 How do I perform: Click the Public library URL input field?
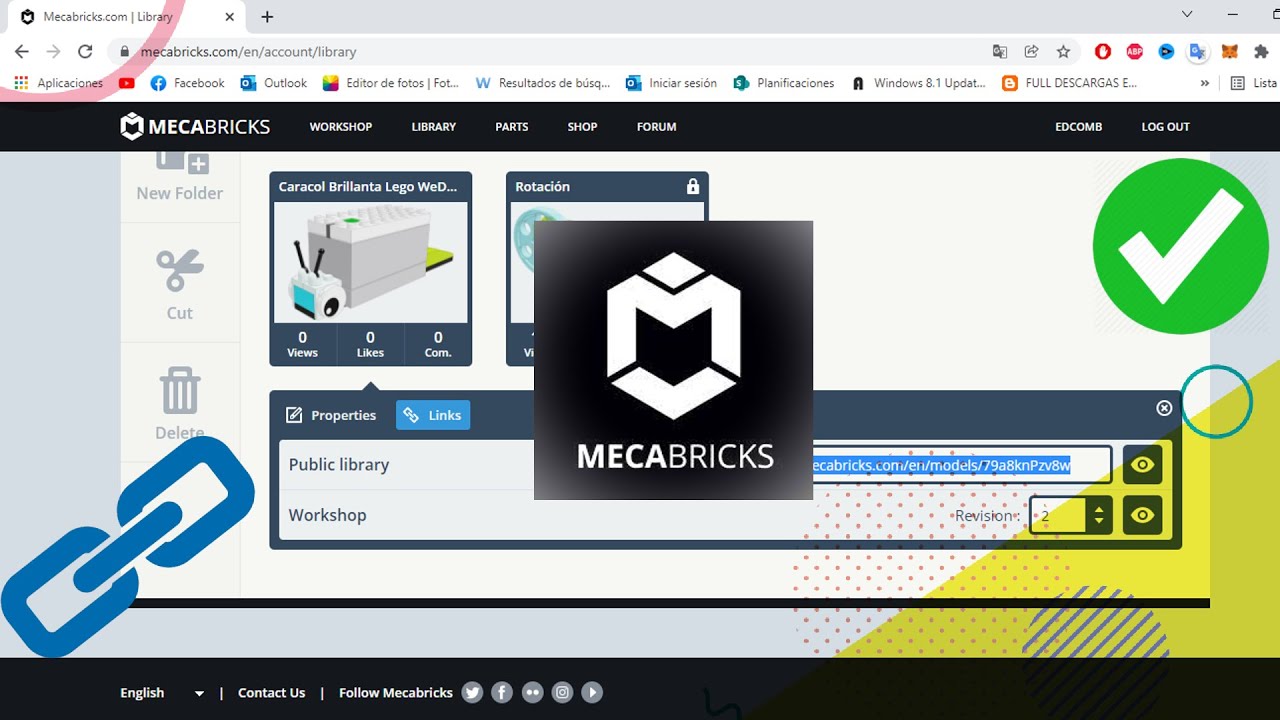point(961,465)
